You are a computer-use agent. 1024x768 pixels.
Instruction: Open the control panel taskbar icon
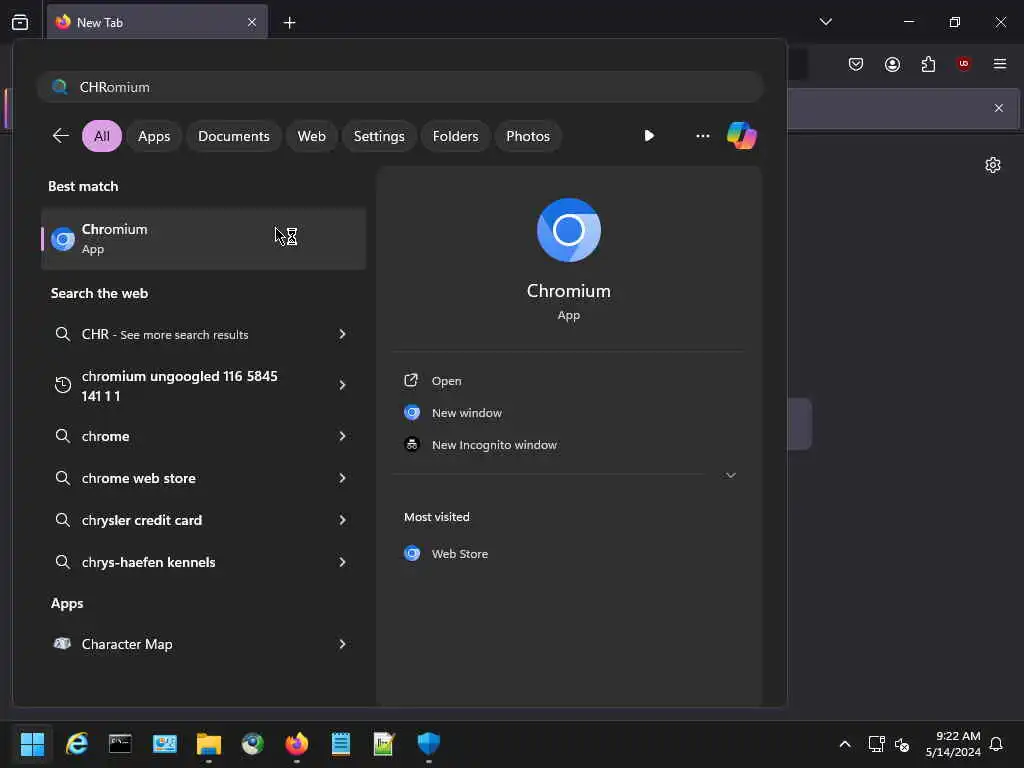point(165,744)
